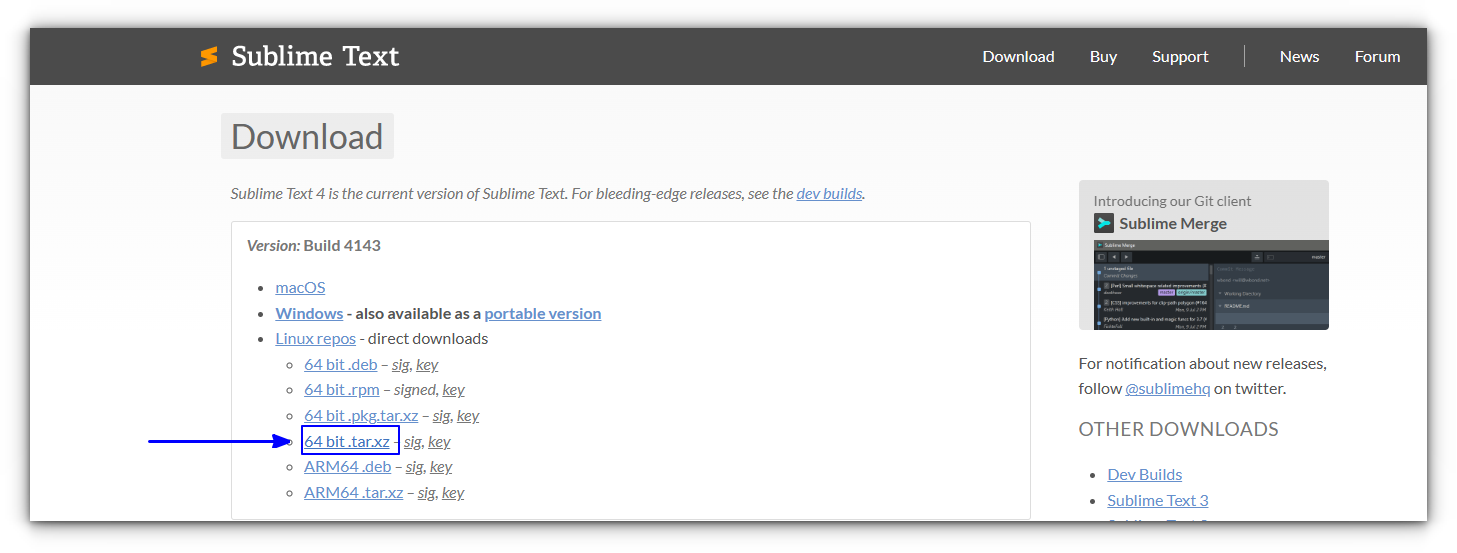Open sig link for 64 bit .tar.xz
1457x553 pixels.
pos(414,441)
